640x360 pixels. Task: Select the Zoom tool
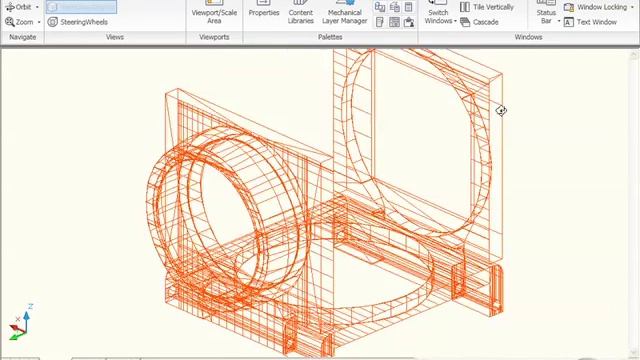(19, 22)
